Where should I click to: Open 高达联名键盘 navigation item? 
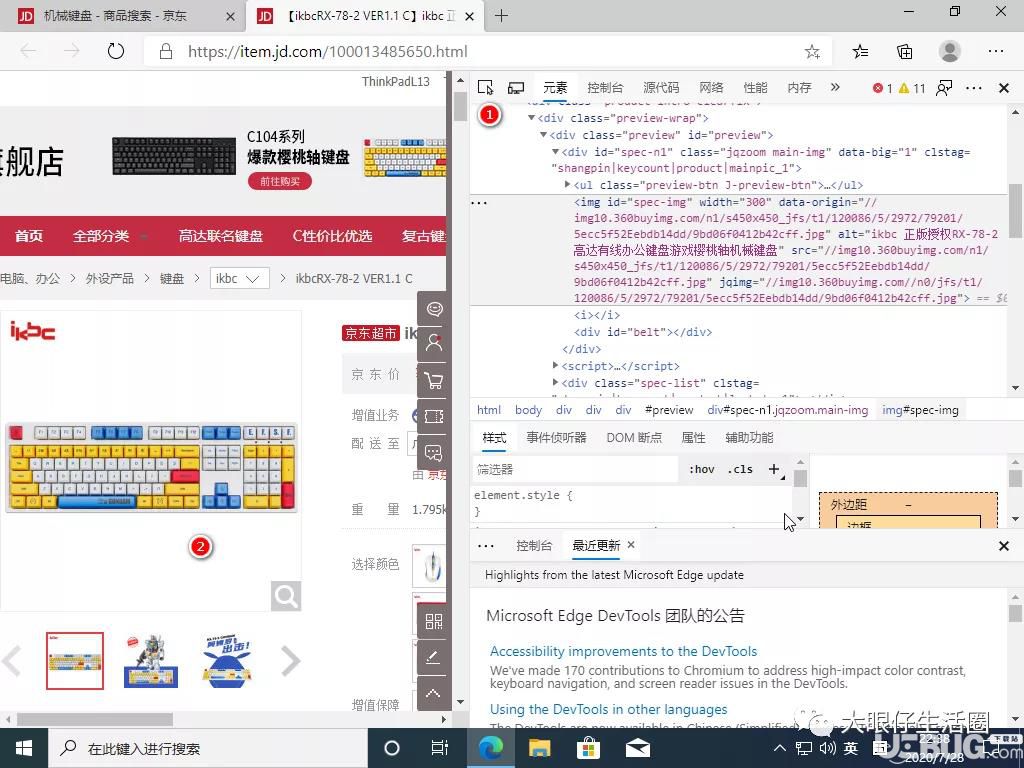pos(221,236)
